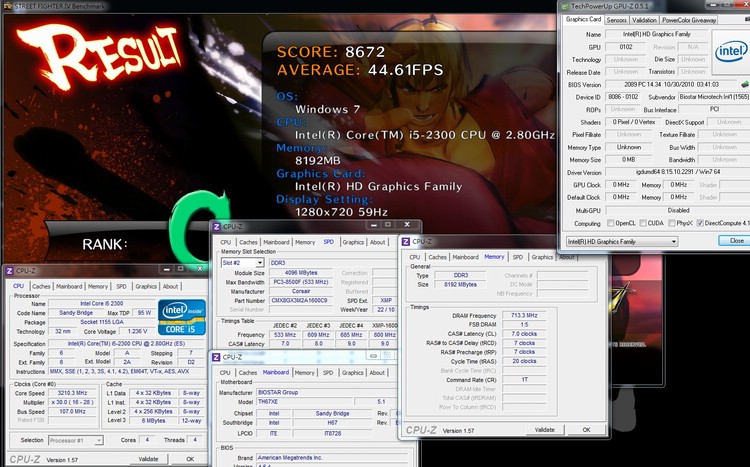Switch to SPD tab in the Memory-tab CPU-Z window
Image resolution: width=750 pixels, height=467 pixels.
click(x=518, y=257)
